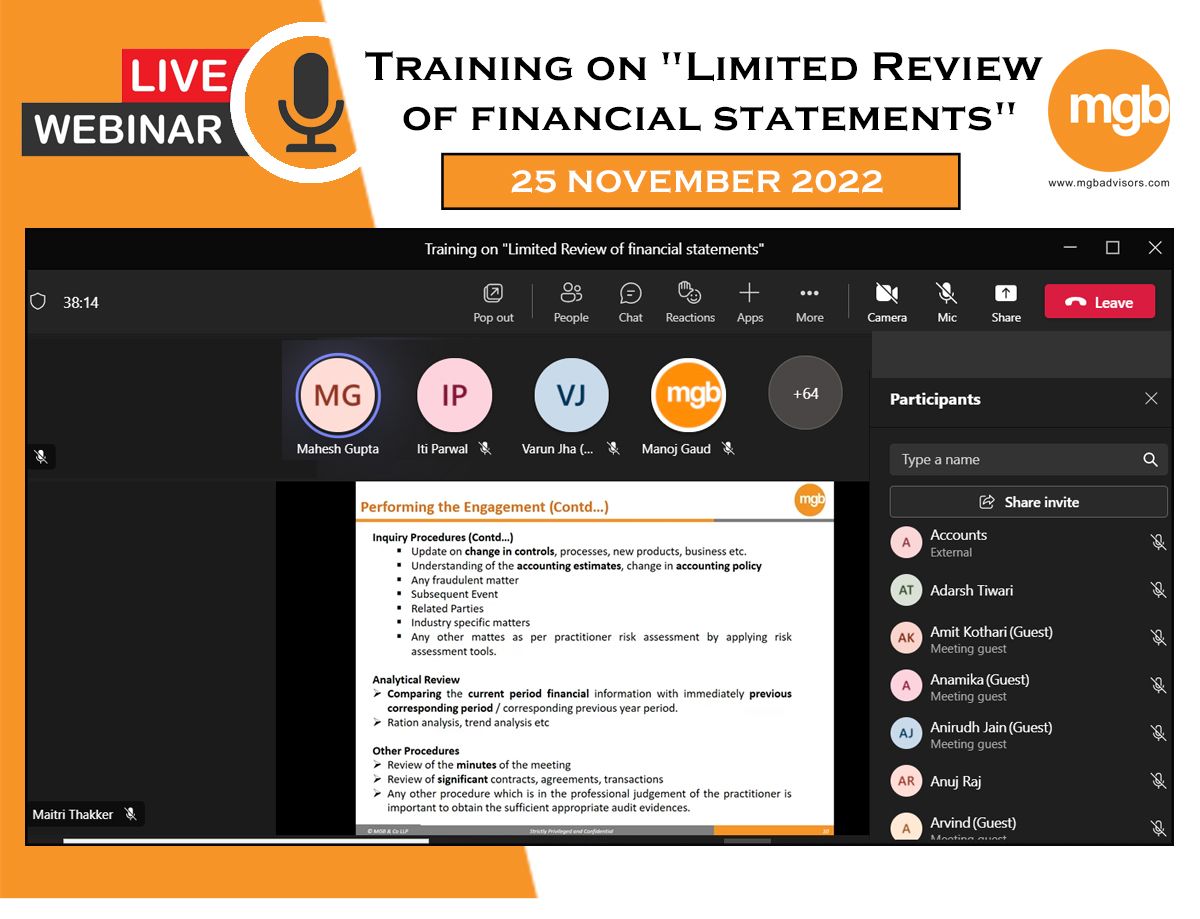Viewport: 1200px width, 919px height.
Task: Open the Apps panel
Action: click(x=749, y=301)
